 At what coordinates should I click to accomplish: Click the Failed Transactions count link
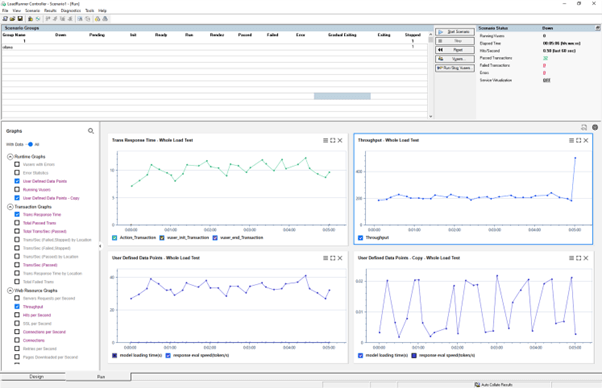[x=544, y=65]
